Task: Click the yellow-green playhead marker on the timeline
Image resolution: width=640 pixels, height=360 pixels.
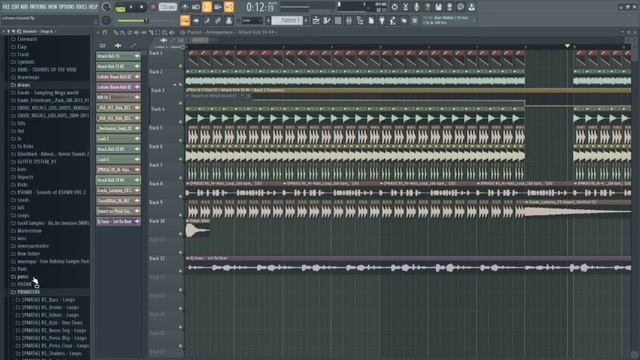Action: point(567,46)
